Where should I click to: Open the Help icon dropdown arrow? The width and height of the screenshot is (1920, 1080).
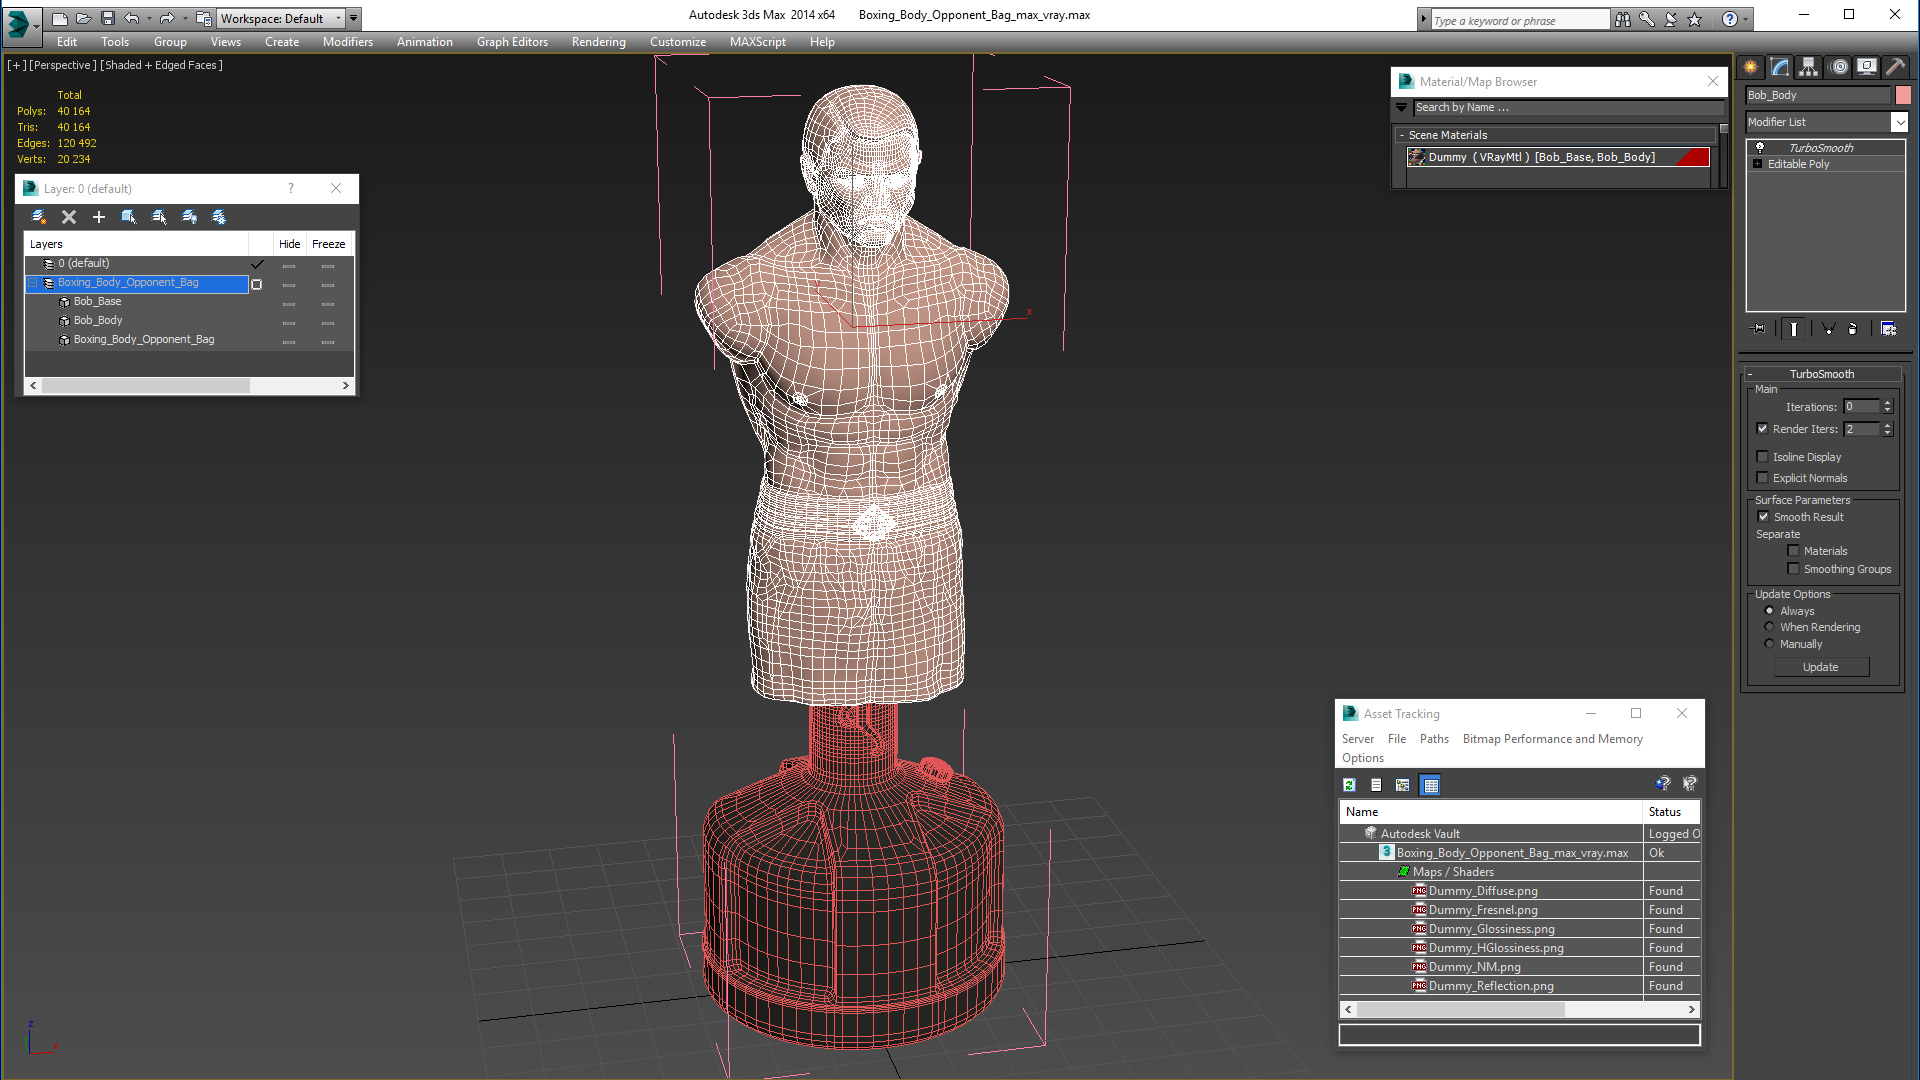[x=1746, y=19]
